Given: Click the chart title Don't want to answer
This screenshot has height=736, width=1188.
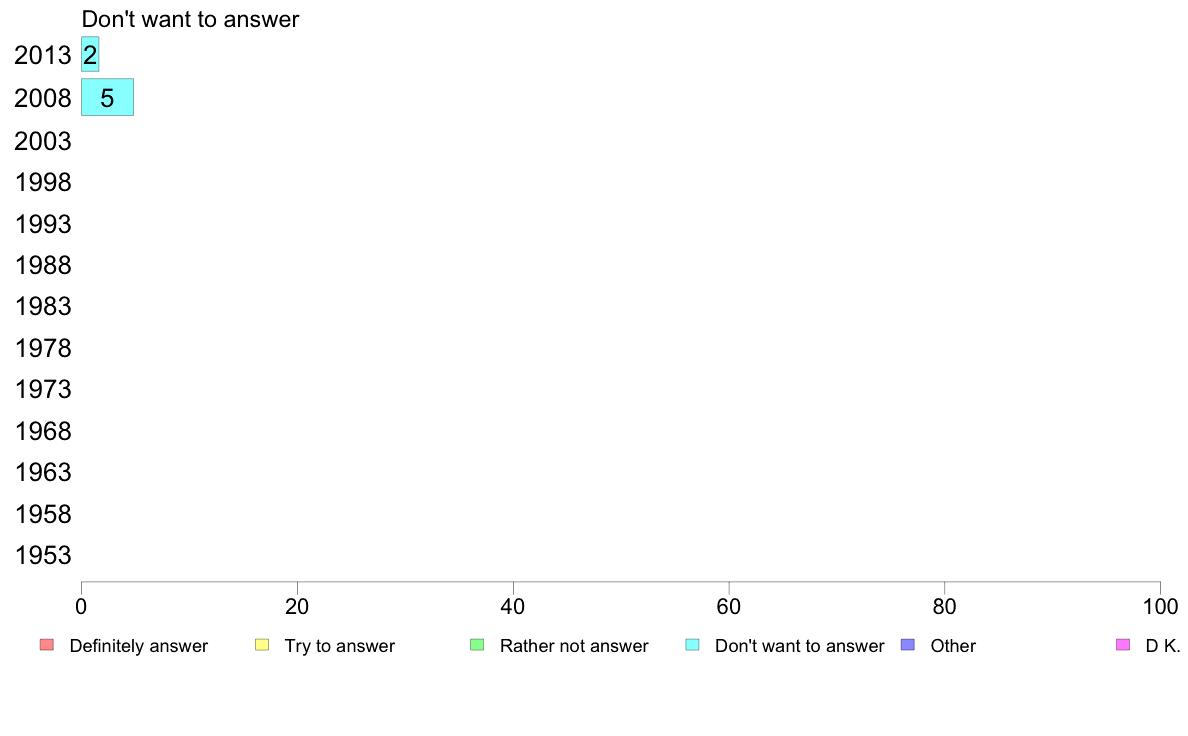Looking at the screenshot, I should click(190, 19).
